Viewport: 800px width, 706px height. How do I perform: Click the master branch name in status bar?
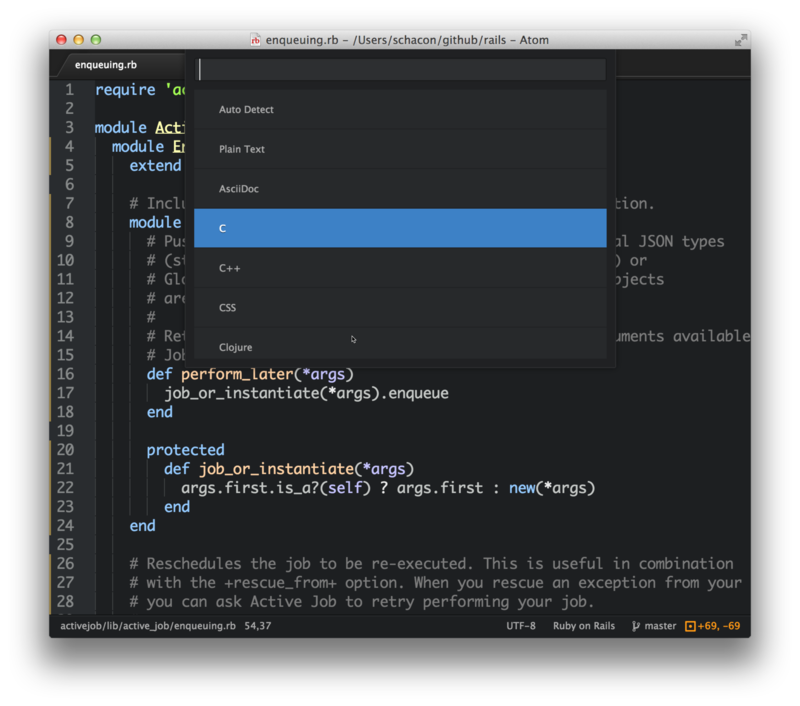tap(660, 627)
